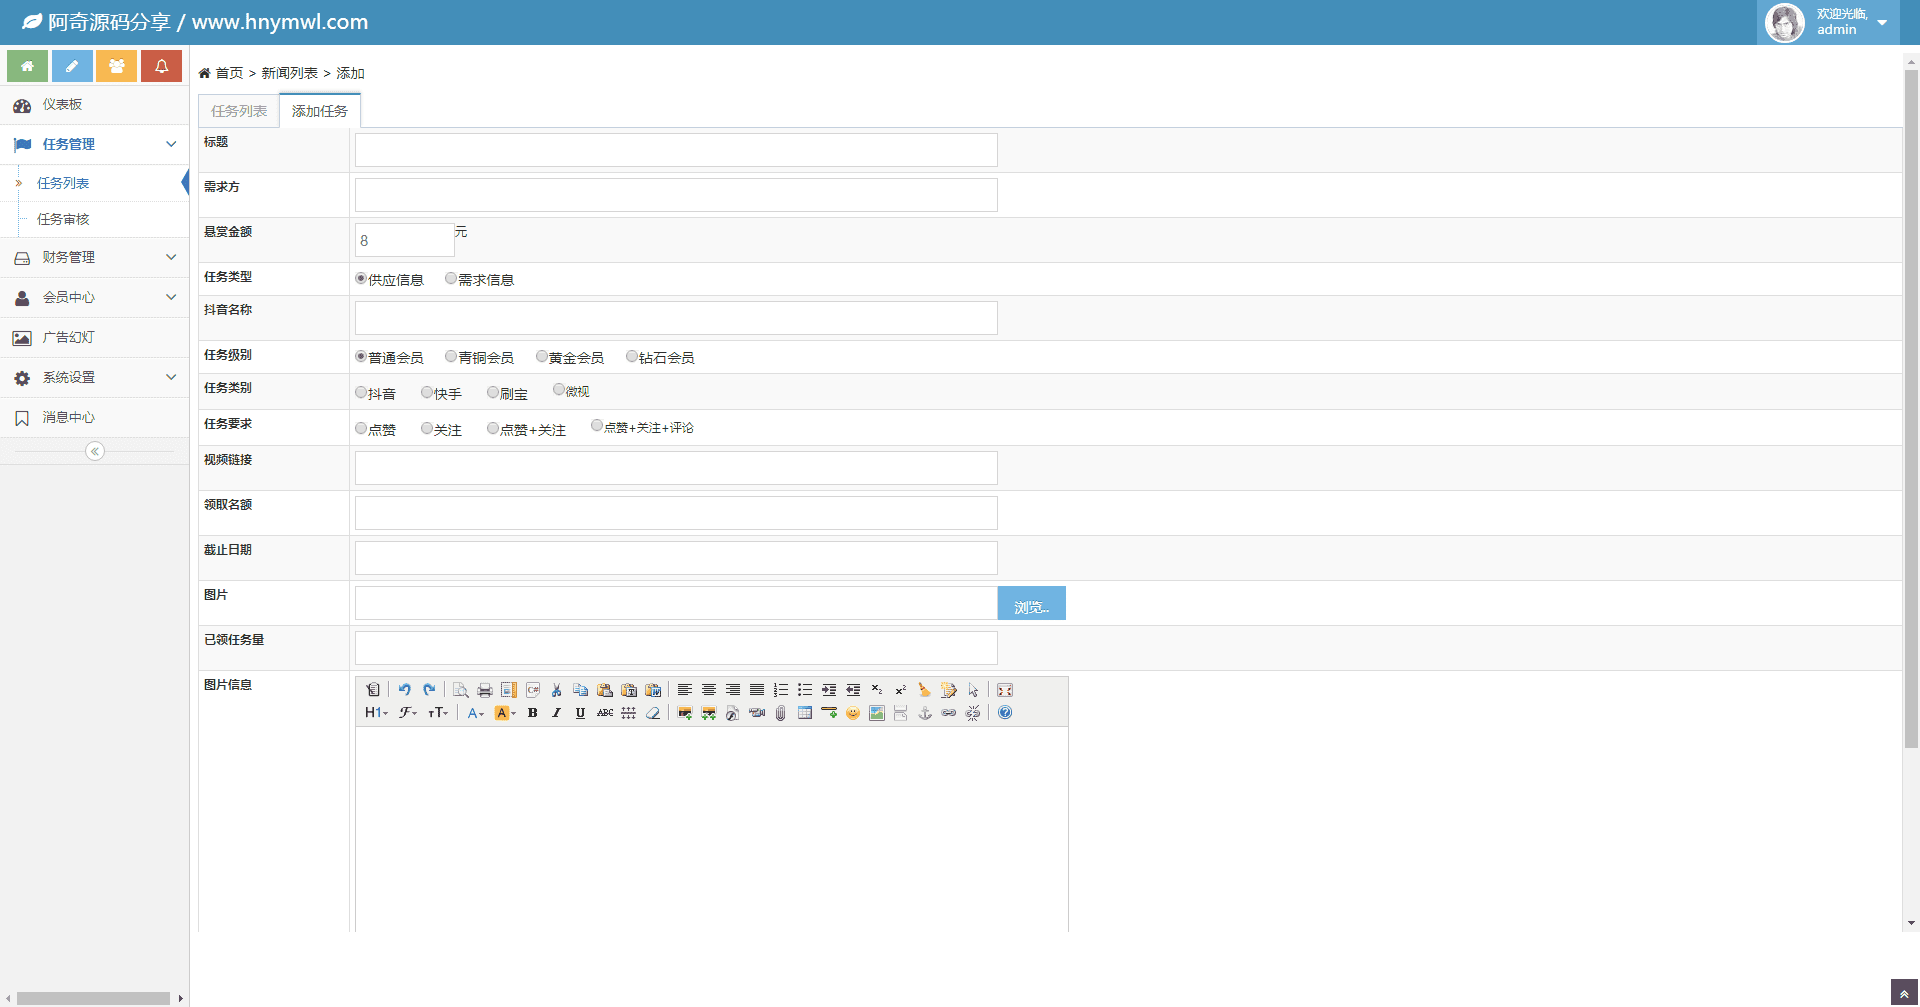Apply bold formatting in the editor
Screen dimensions: 1920x1007
[x=533, y=713]
